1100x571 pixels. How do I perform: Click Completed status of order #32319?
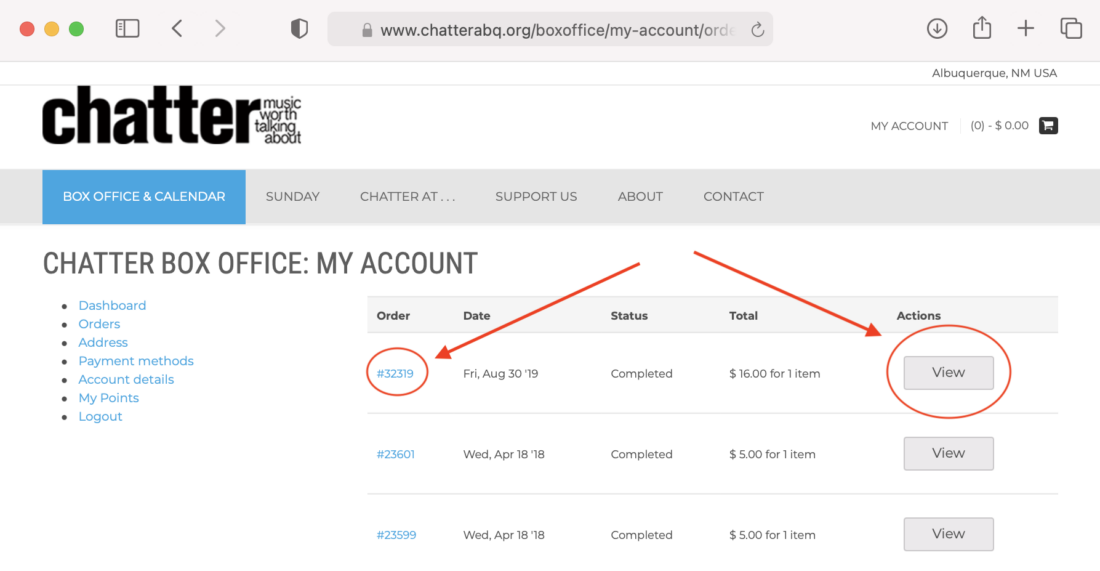[x=641, y=374]
